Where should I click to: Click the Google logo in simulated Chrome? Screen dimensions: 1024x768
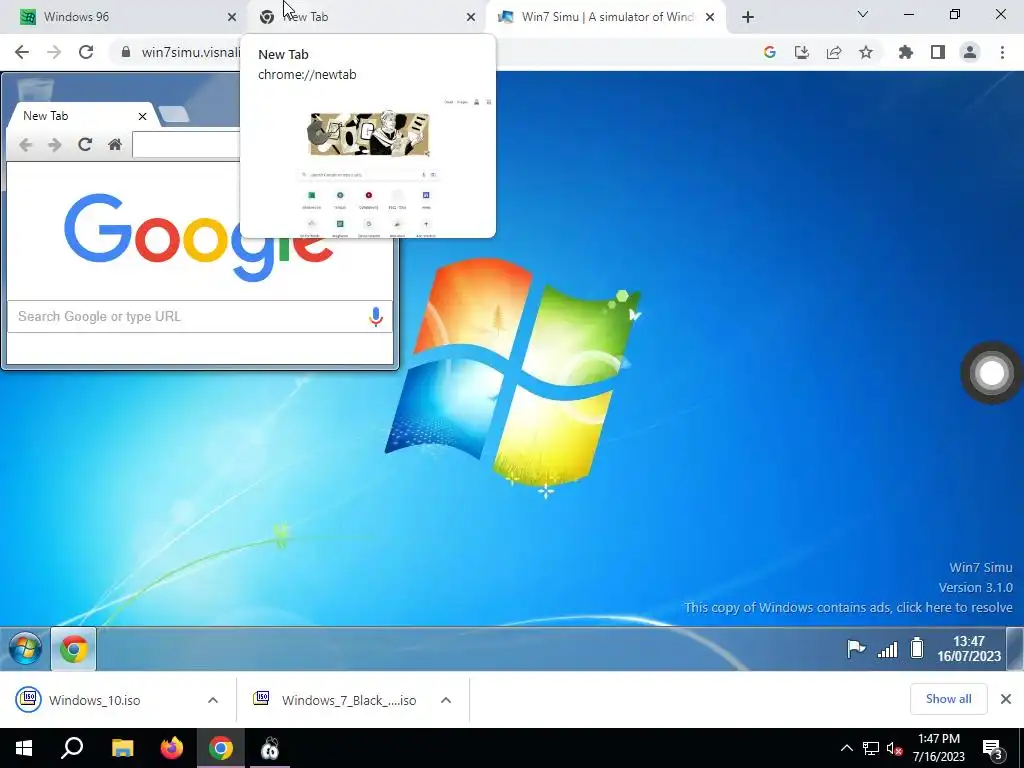pyautogui.click(x=199, y=236)
